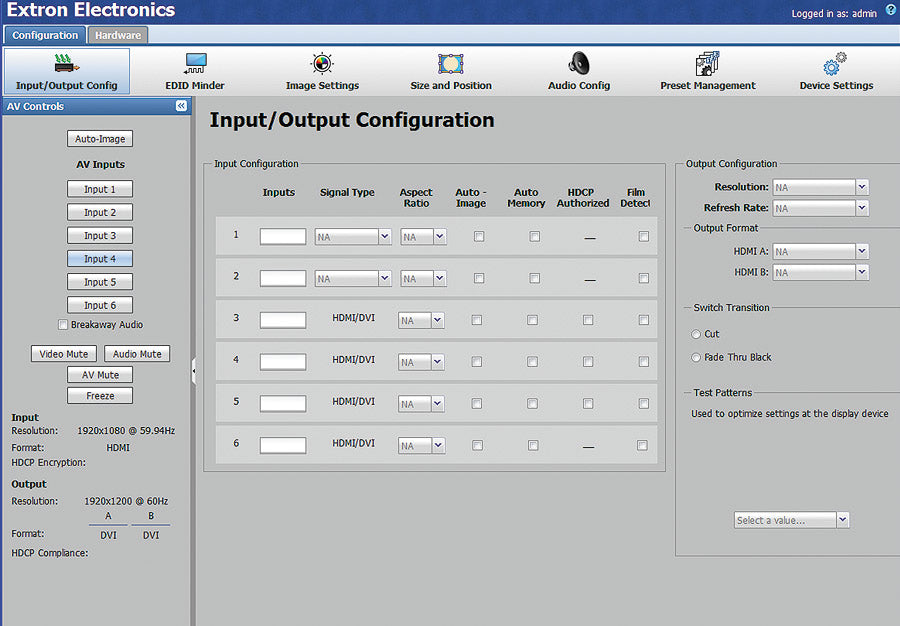Screen dimensions: 900x626
Task: Select Input 1 button
Action: click(x=100, y=189)
